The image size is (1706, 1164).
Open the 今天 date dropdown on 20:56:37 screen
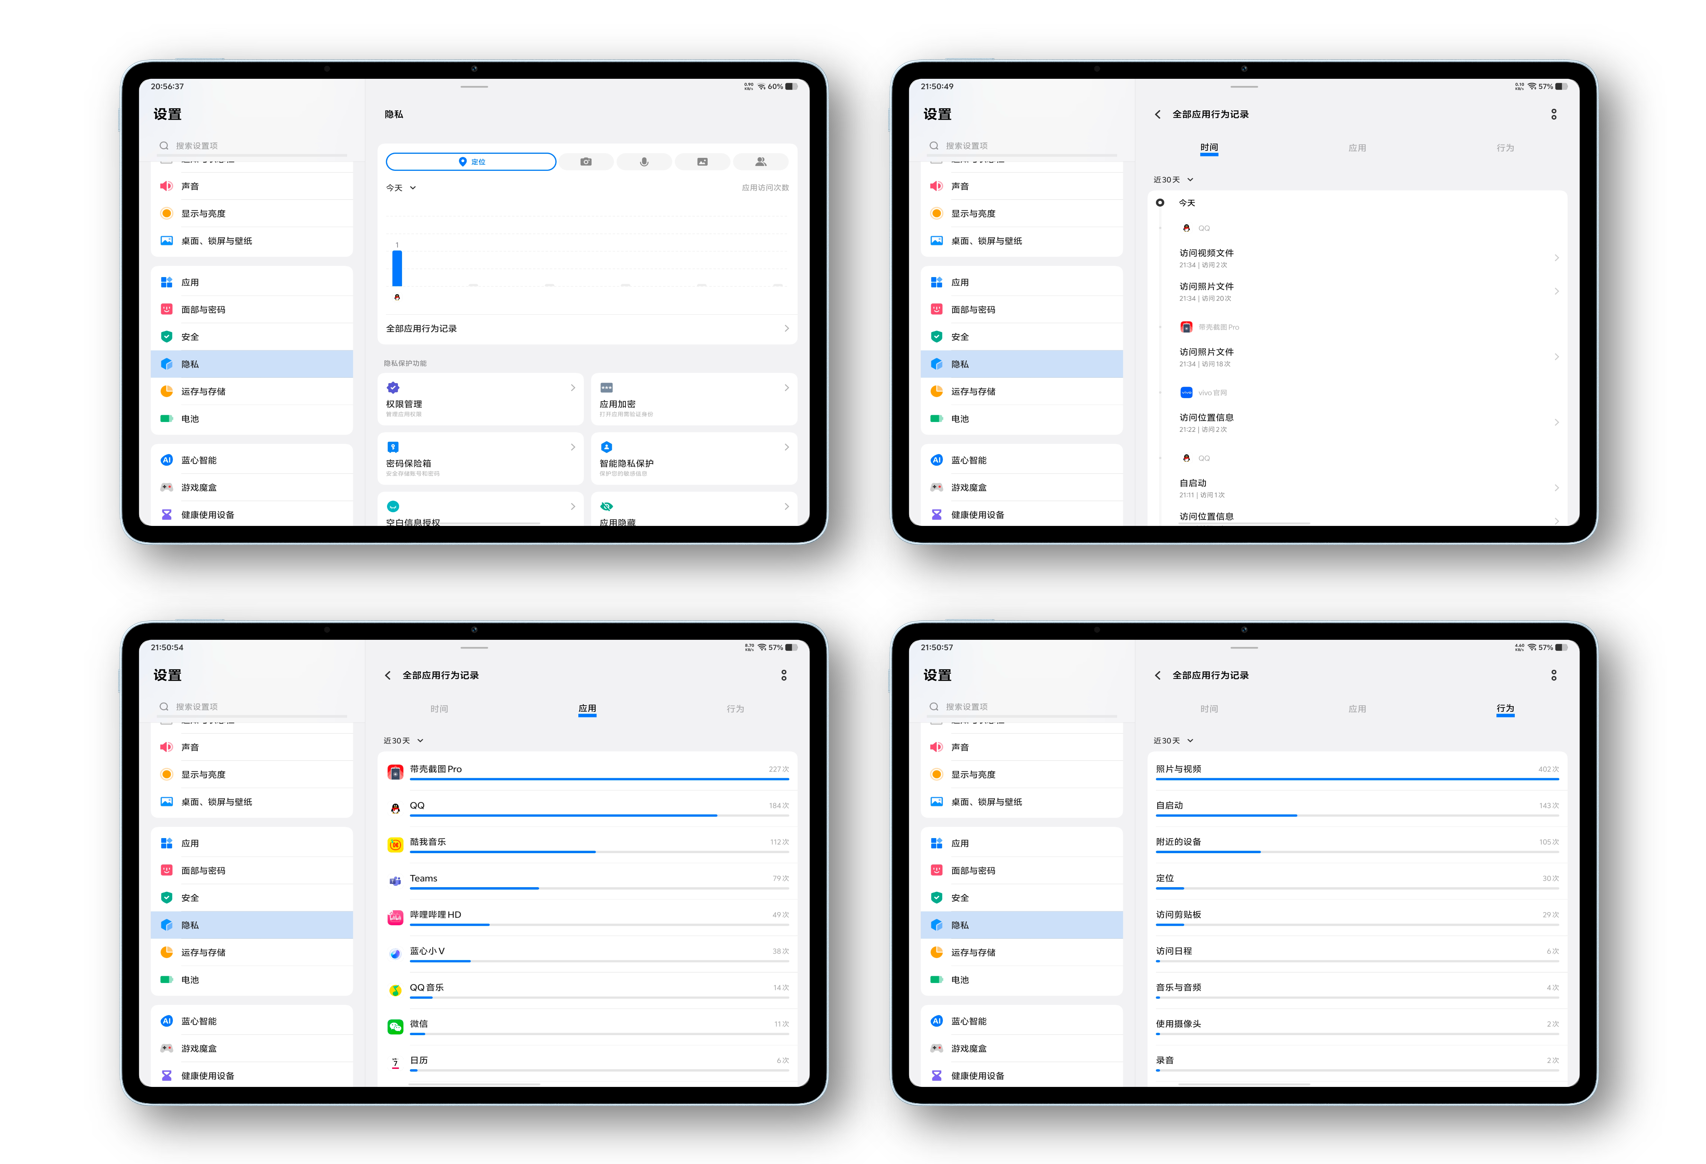tap(401, 188)
